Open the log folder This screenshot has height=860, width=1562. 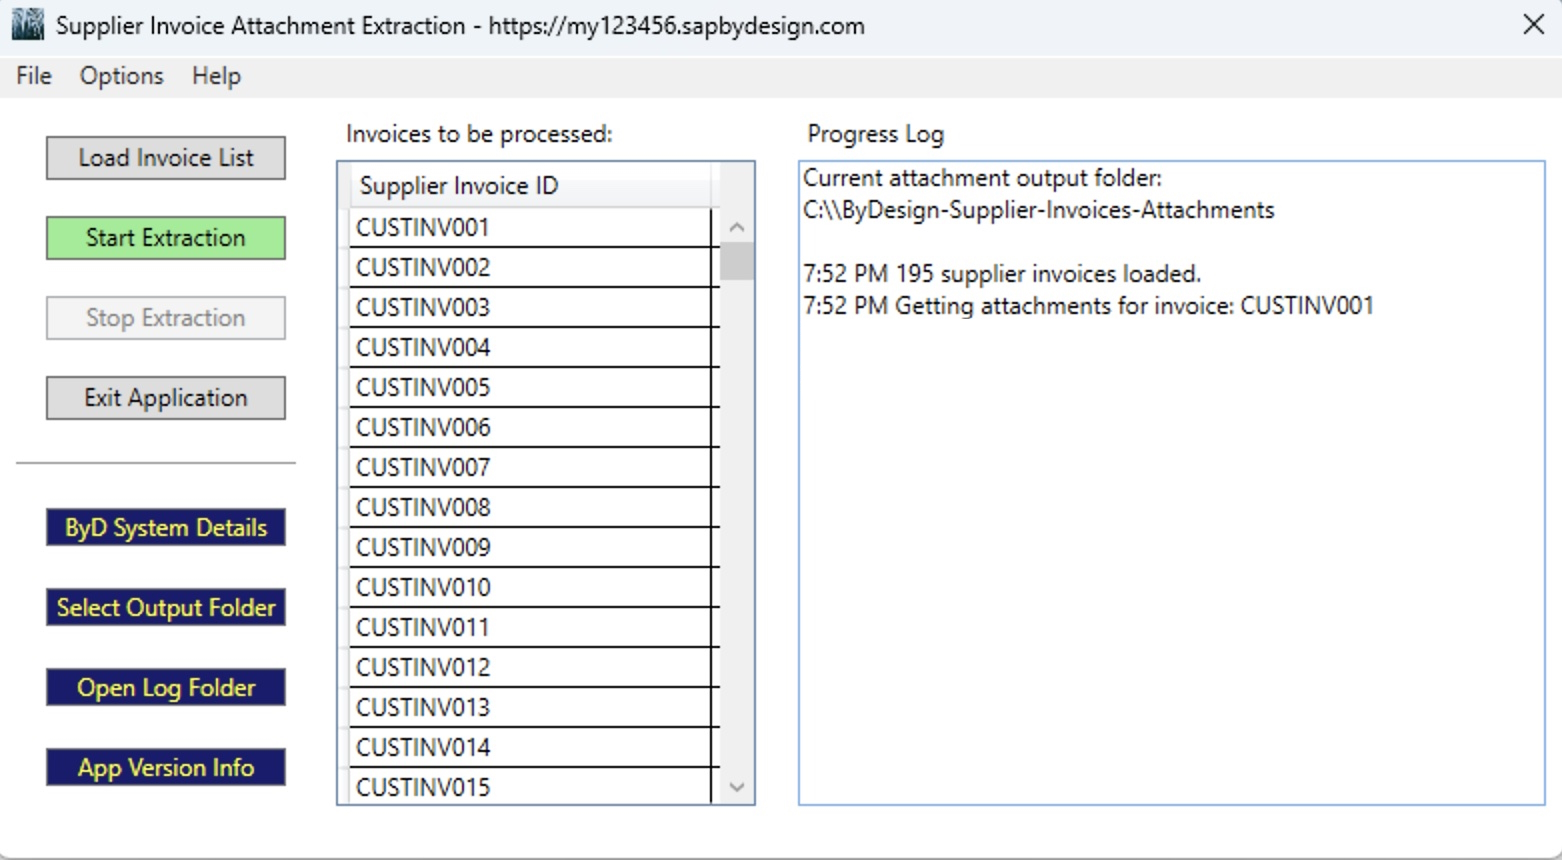165,687
